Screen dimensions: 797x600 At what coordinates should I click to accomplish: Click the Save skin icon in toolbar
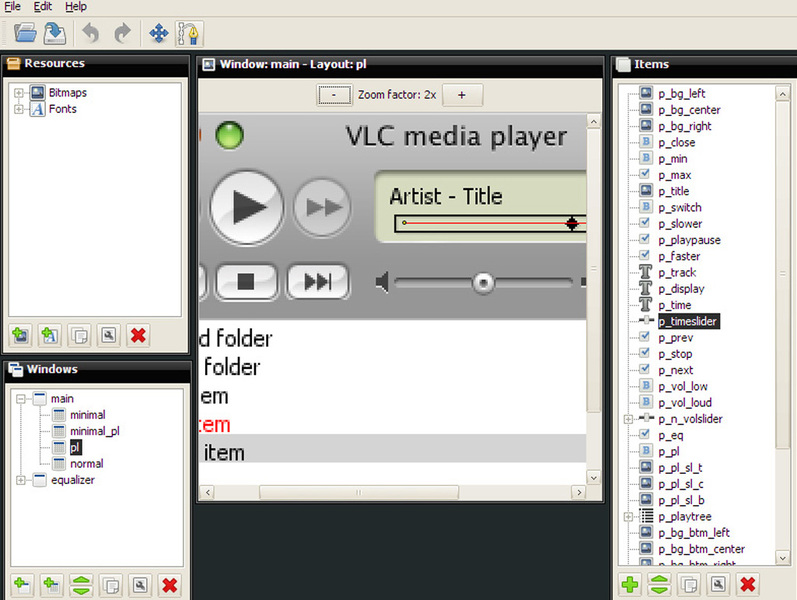pos(55,34)
